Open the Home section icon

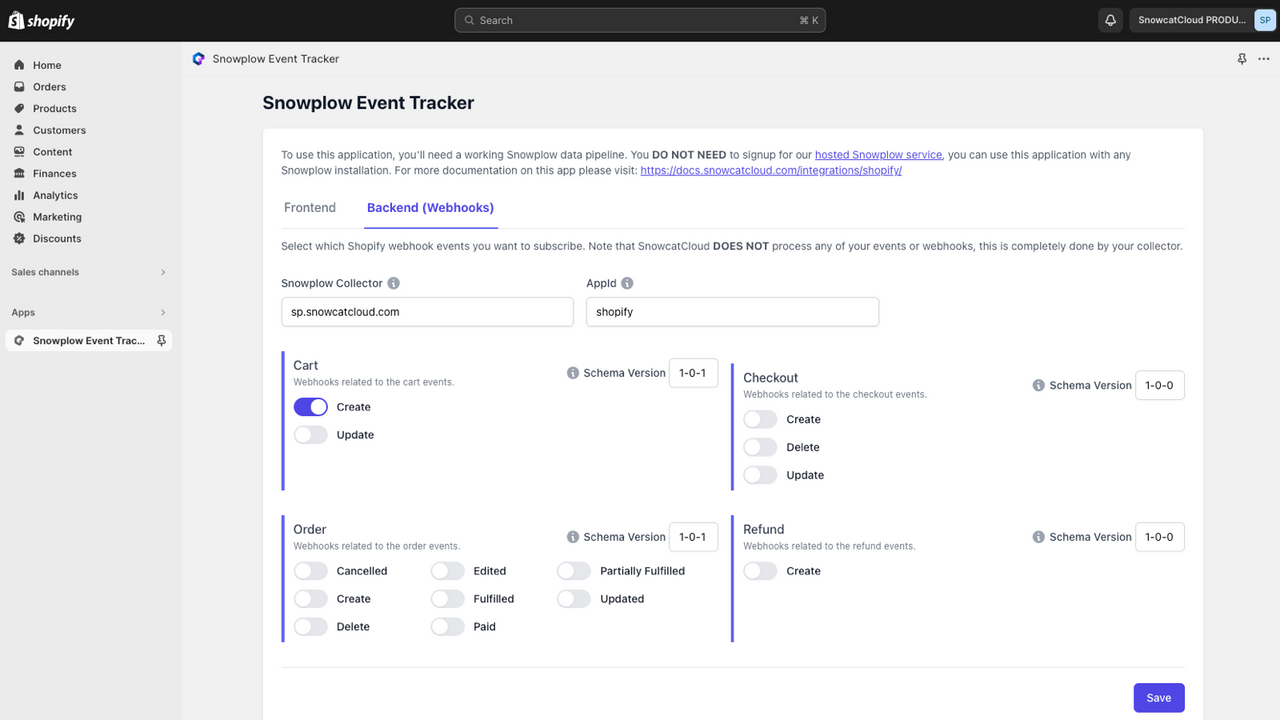coord(18,65)
